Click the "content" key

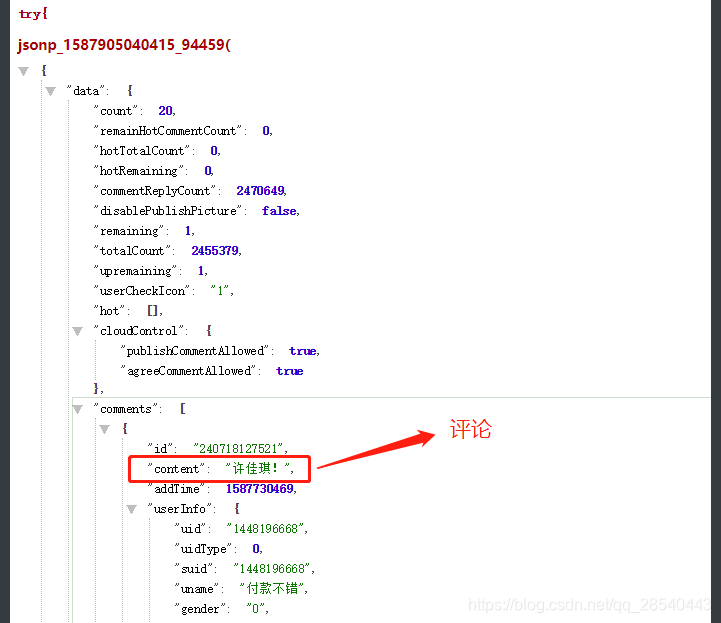pyautogui.click(x=177, y=469)
